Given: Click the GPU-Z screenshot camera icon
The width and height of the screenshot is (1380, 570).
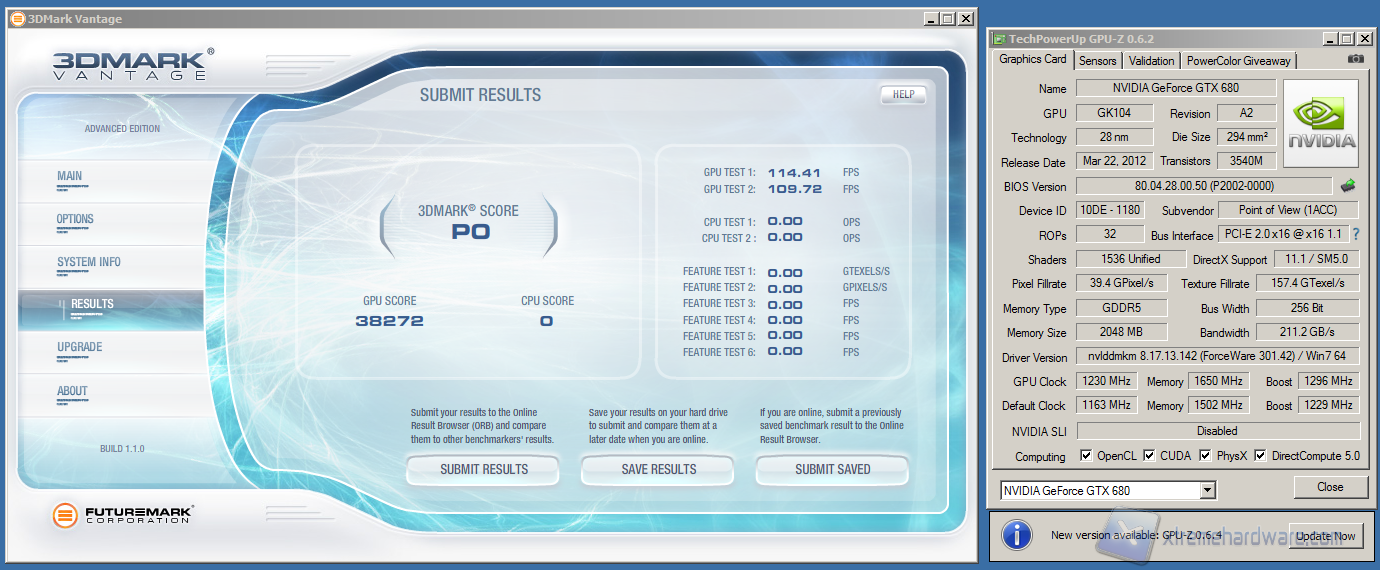Looking at the screenshot, I should pos(1355,60).
